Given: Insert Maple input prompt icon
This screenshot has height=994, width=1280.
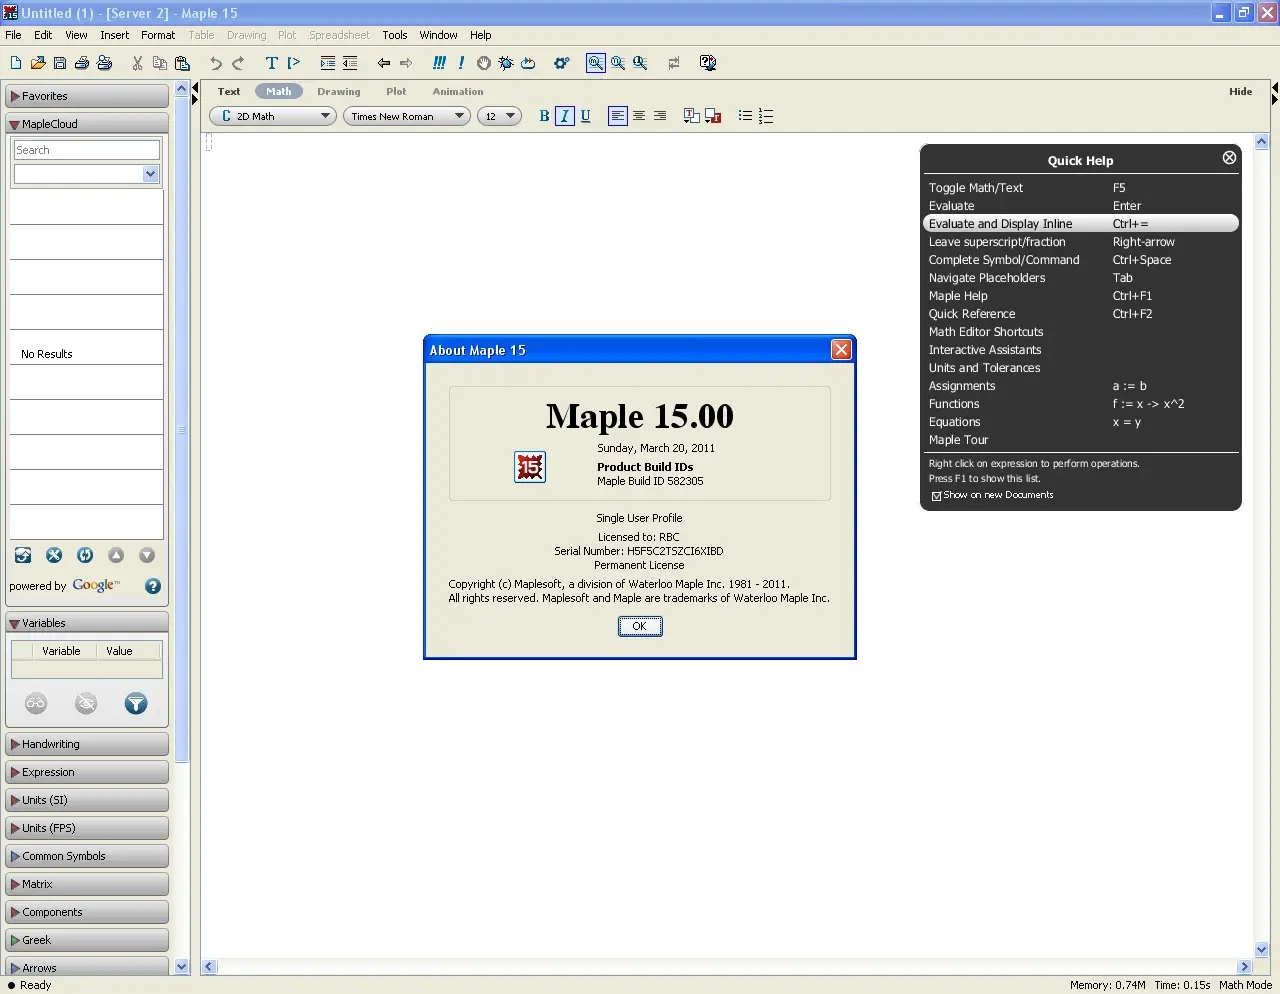Looking at the screenshot, I should 293,63.
